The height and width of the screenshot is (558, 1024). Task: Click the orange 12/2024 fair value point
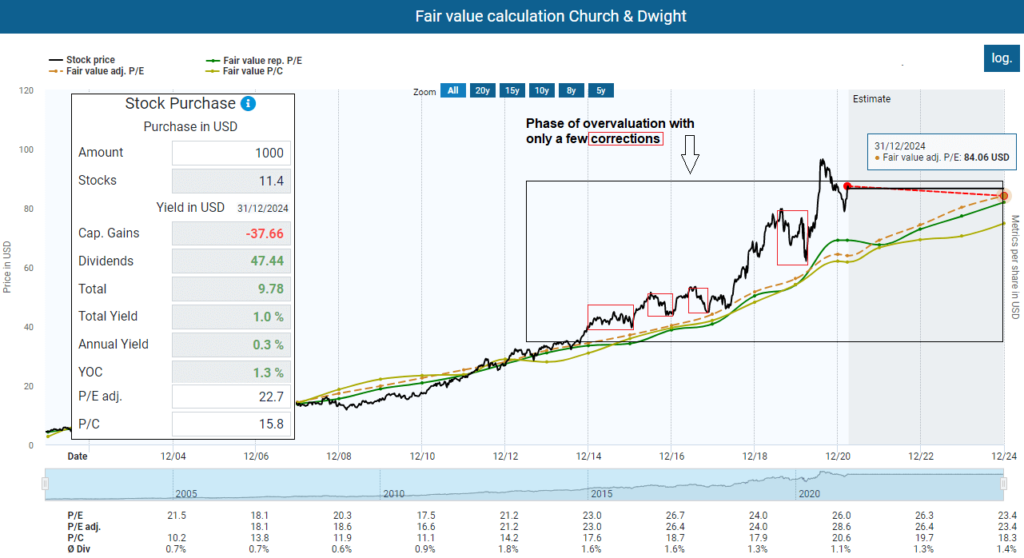1004,195
